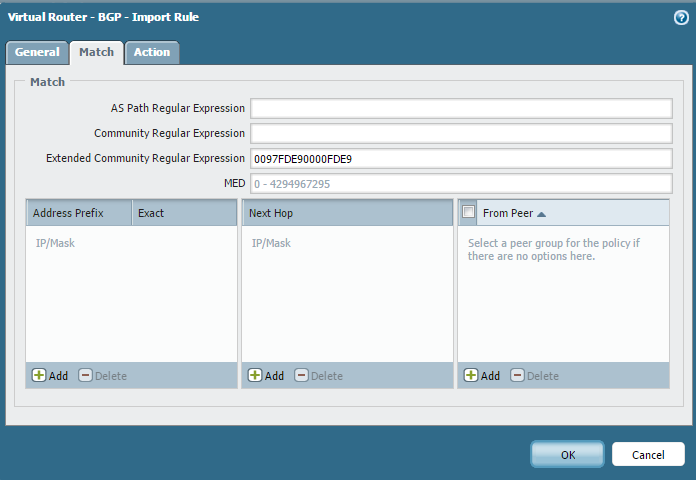Click the Delete label under Next Hop
Image resolution: width=696 pixels, height=480 pixels.
coord(327,376)
